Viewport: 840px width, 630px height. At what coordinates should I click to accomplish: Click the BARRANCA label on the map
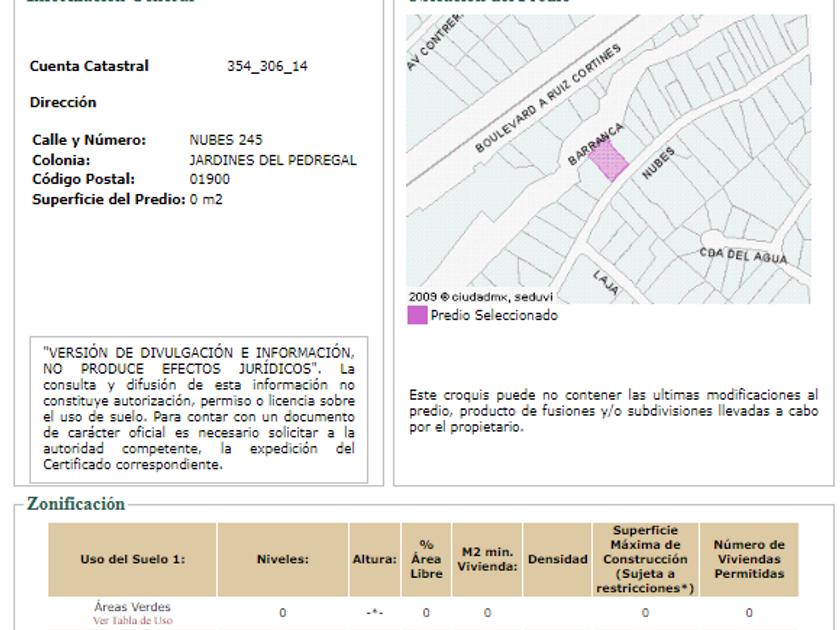(596, 144)
